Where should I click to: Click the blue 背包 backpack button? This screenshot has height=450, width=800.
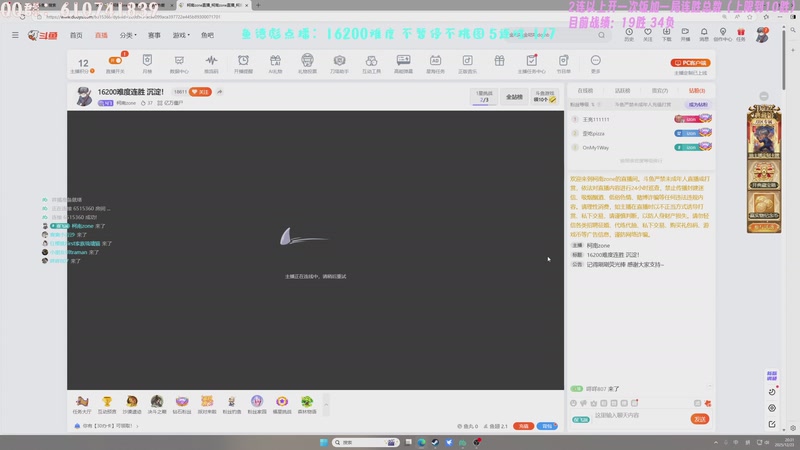pyautogui.click(x=547, y=426)
